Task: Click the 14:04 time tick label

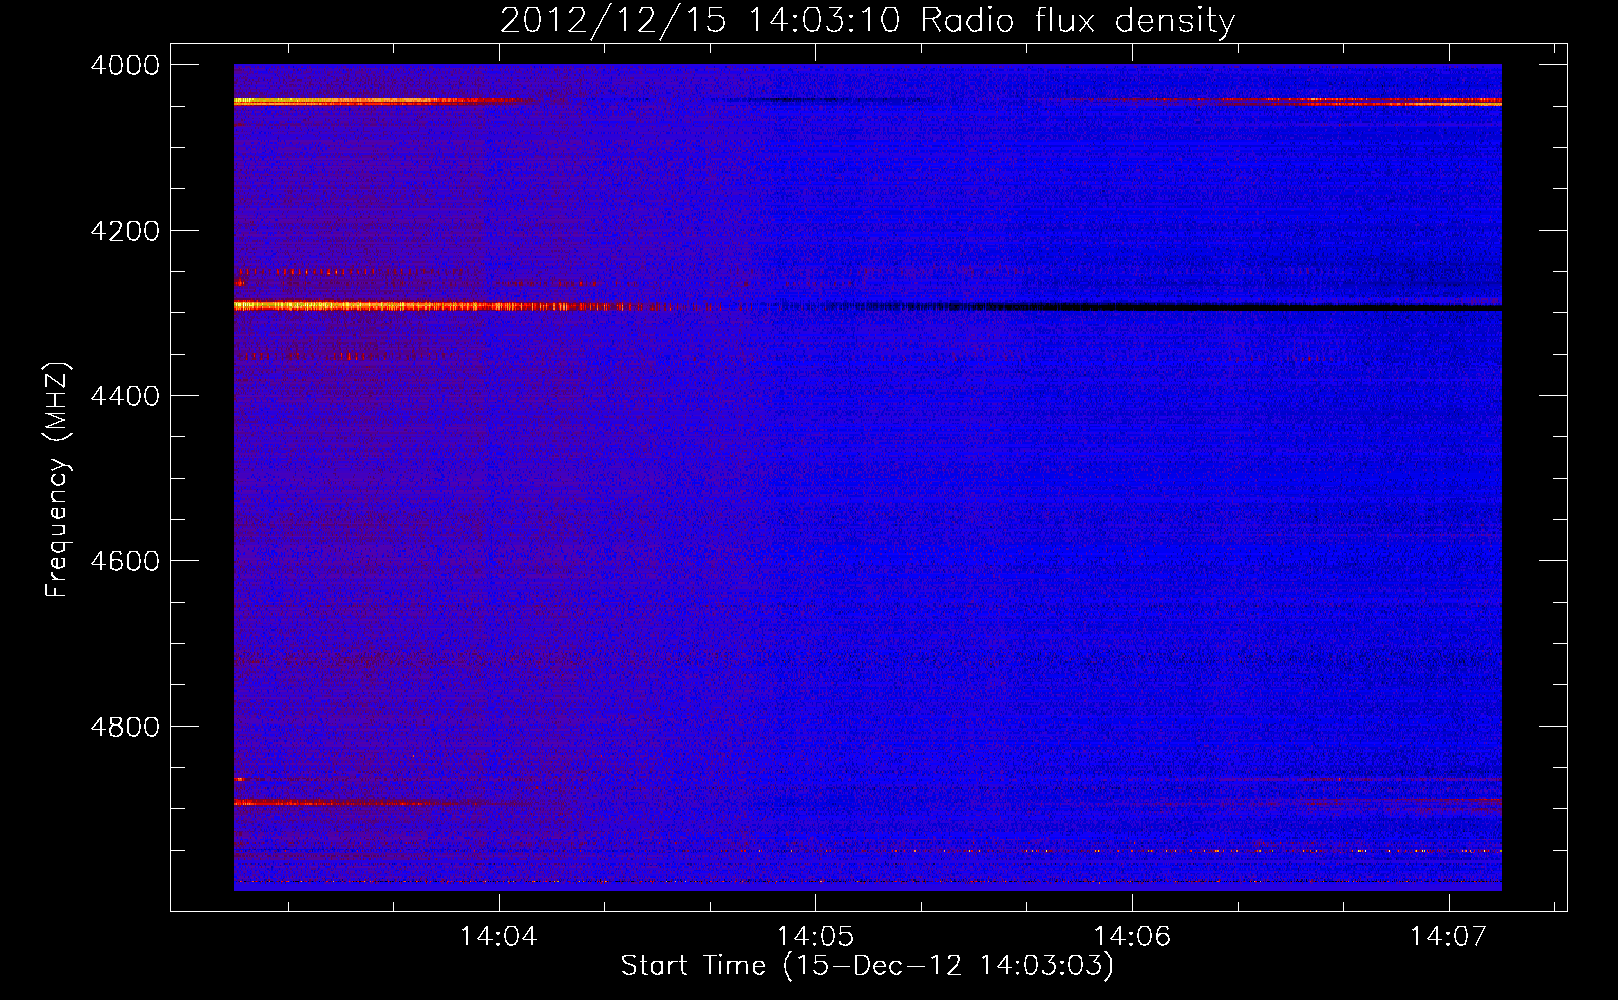Action: point(498,937)
